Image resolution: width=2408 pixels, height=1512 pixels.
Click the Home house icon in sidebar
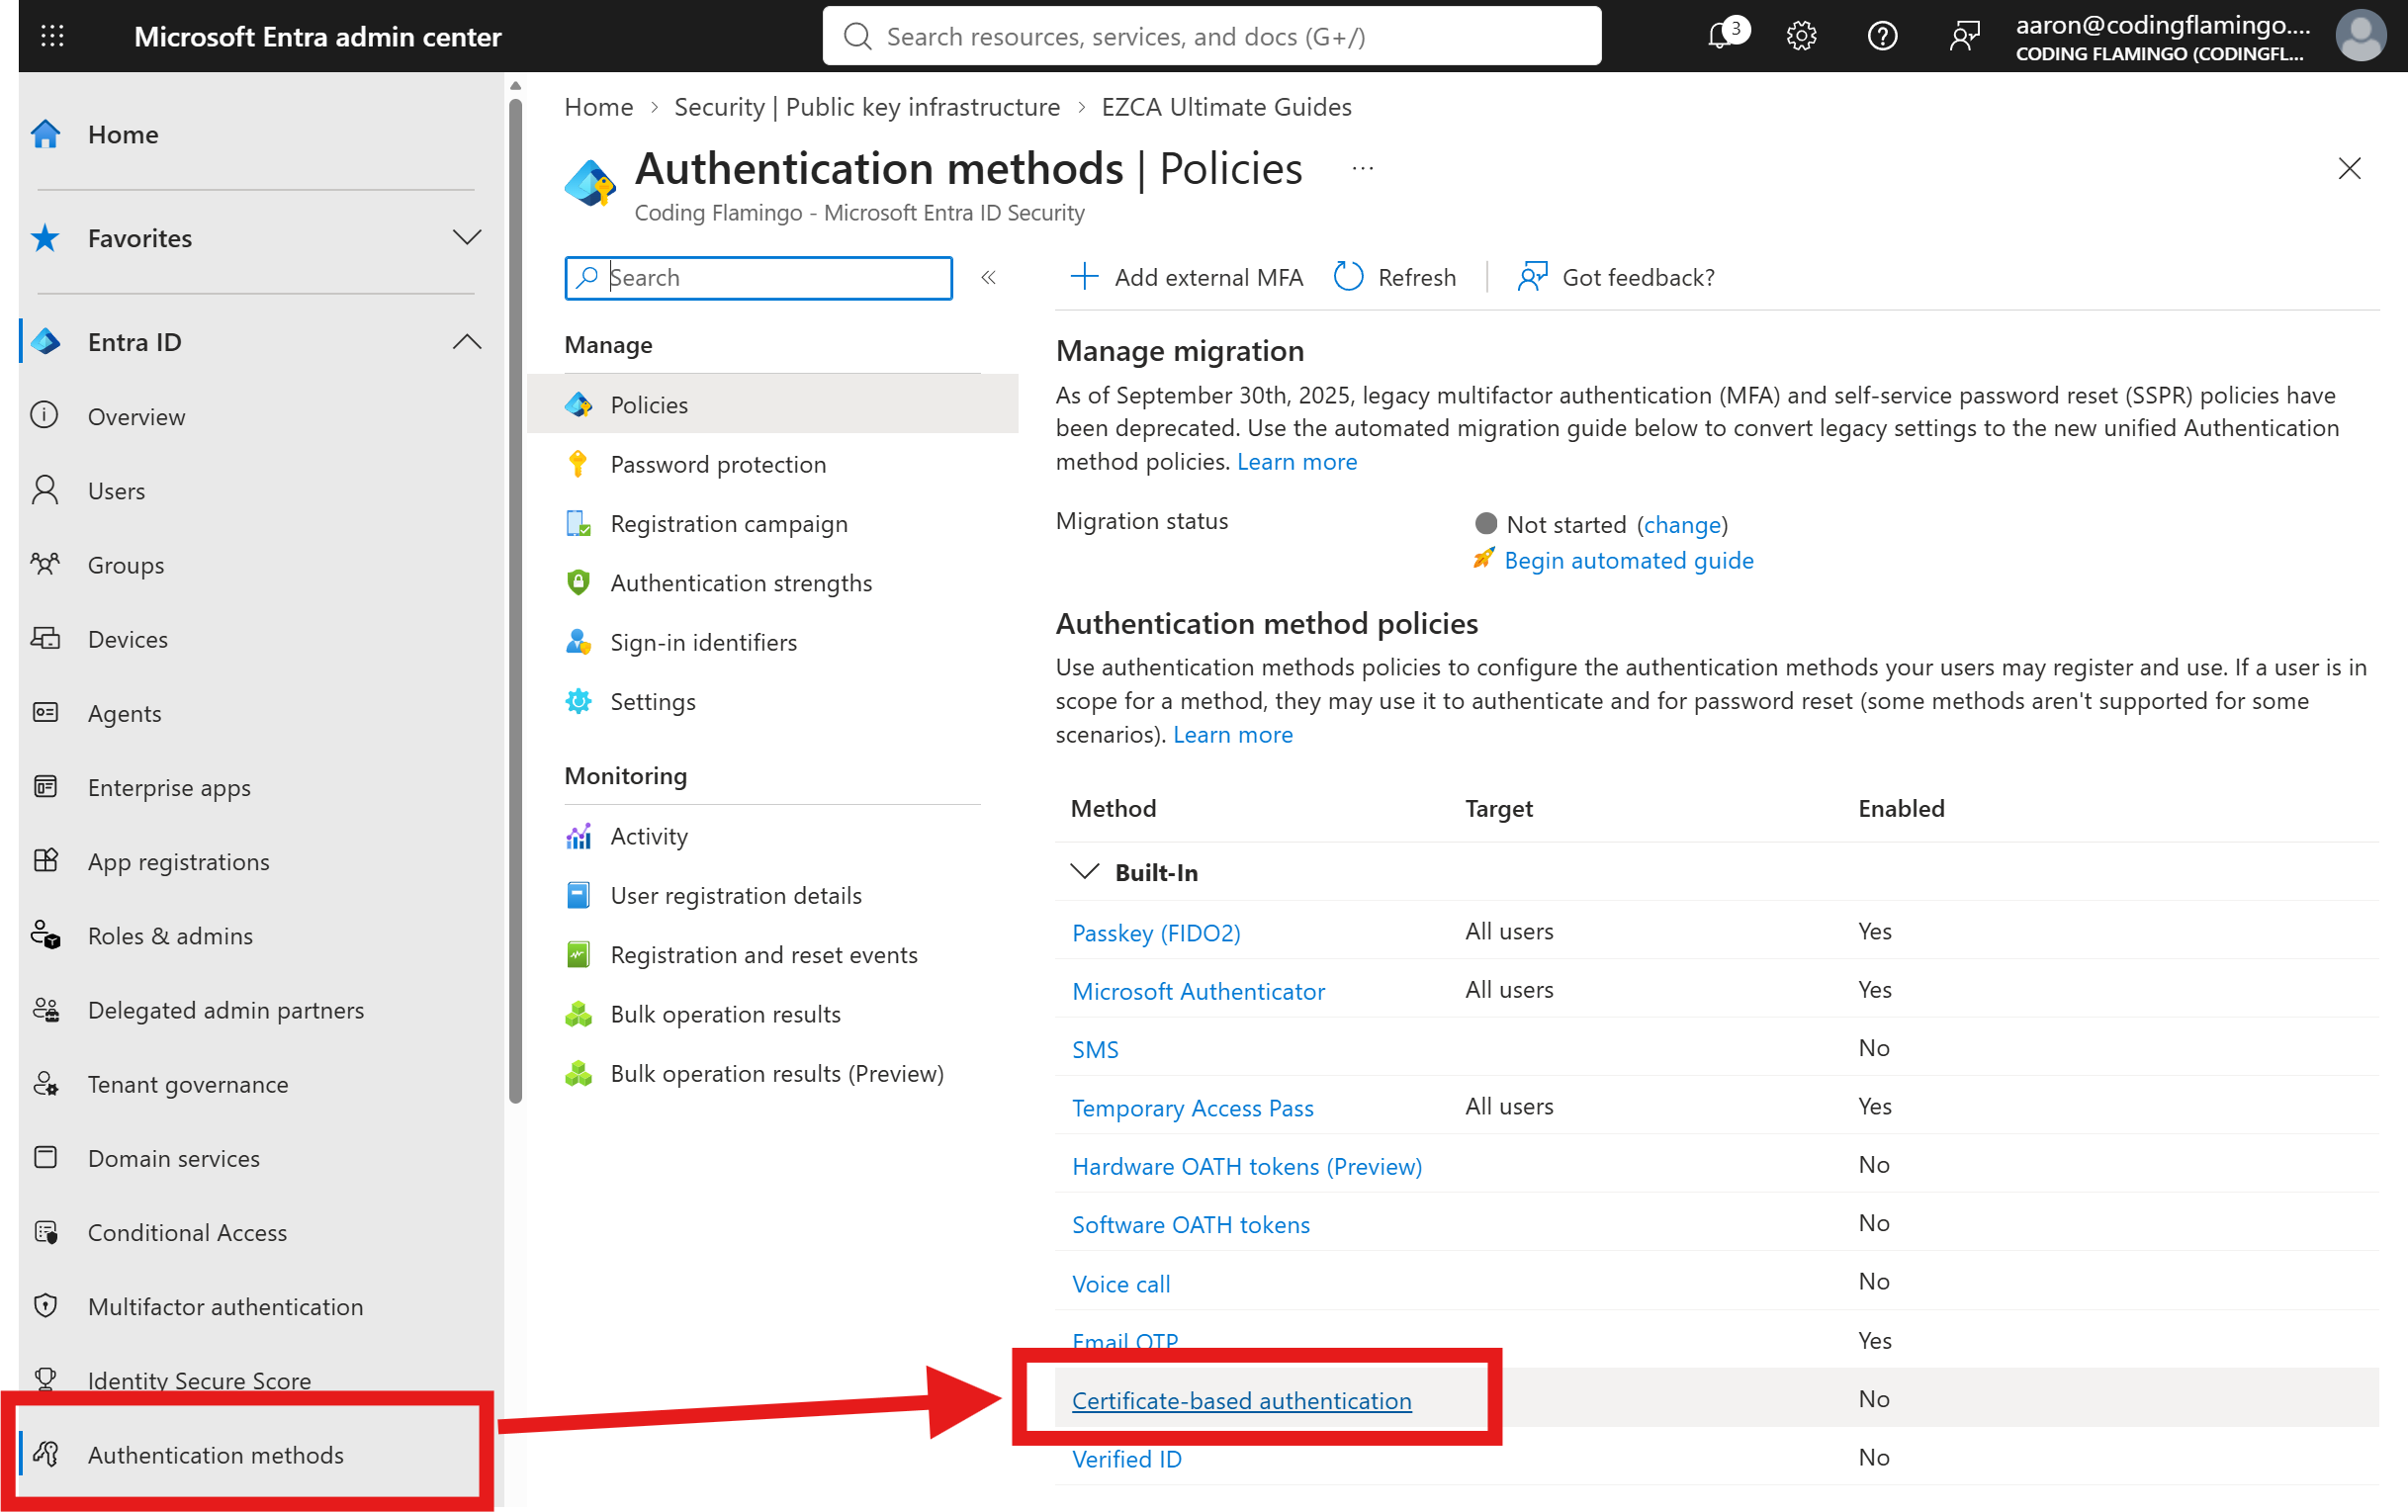(45, 134)
